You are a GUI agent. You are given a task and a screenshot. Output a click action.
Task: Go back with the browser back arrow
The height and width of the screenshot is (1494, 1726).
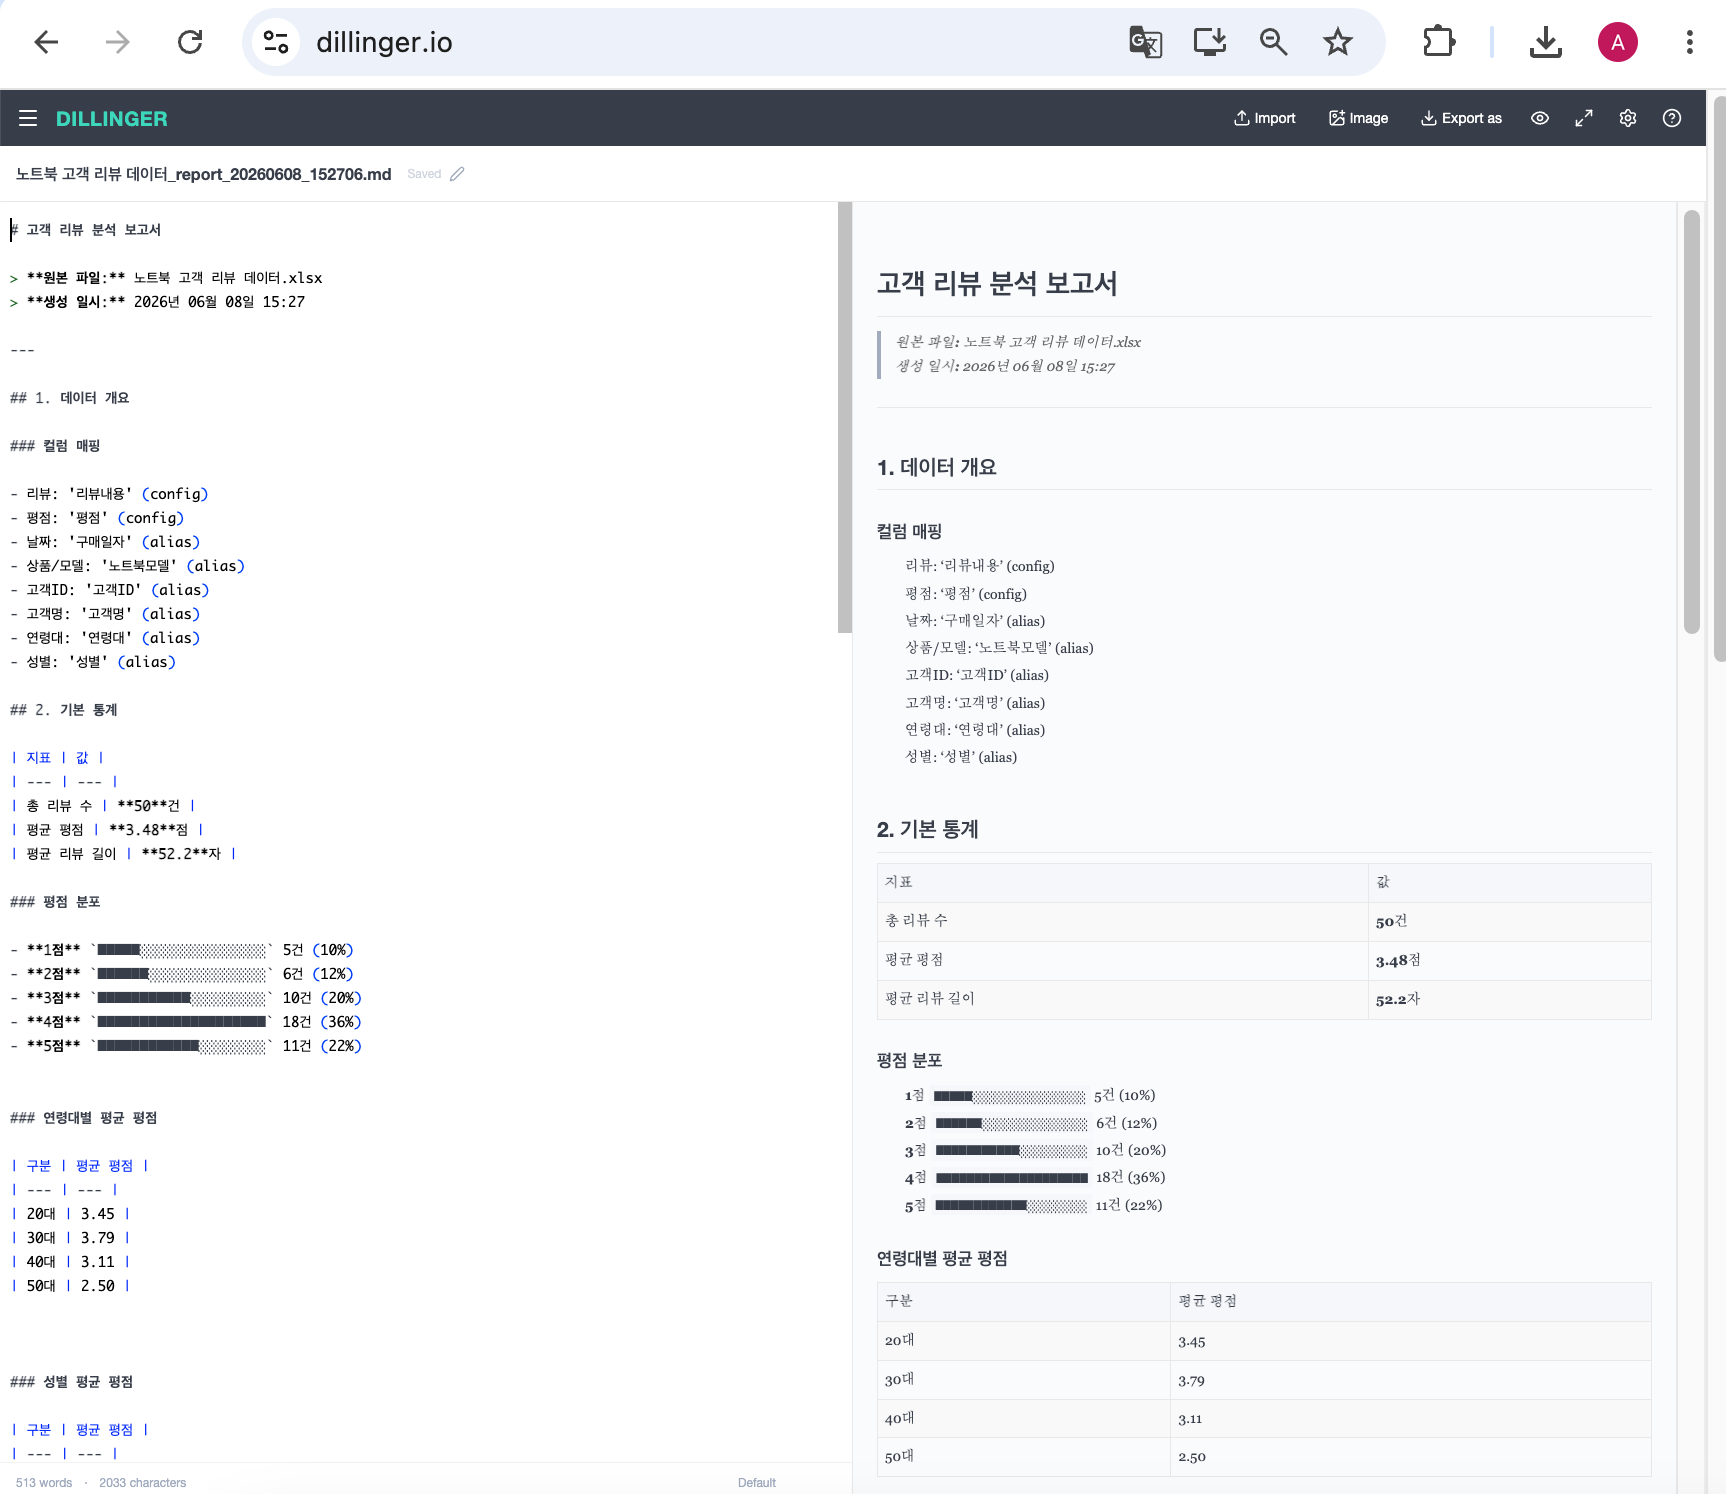tap(46, 42)
